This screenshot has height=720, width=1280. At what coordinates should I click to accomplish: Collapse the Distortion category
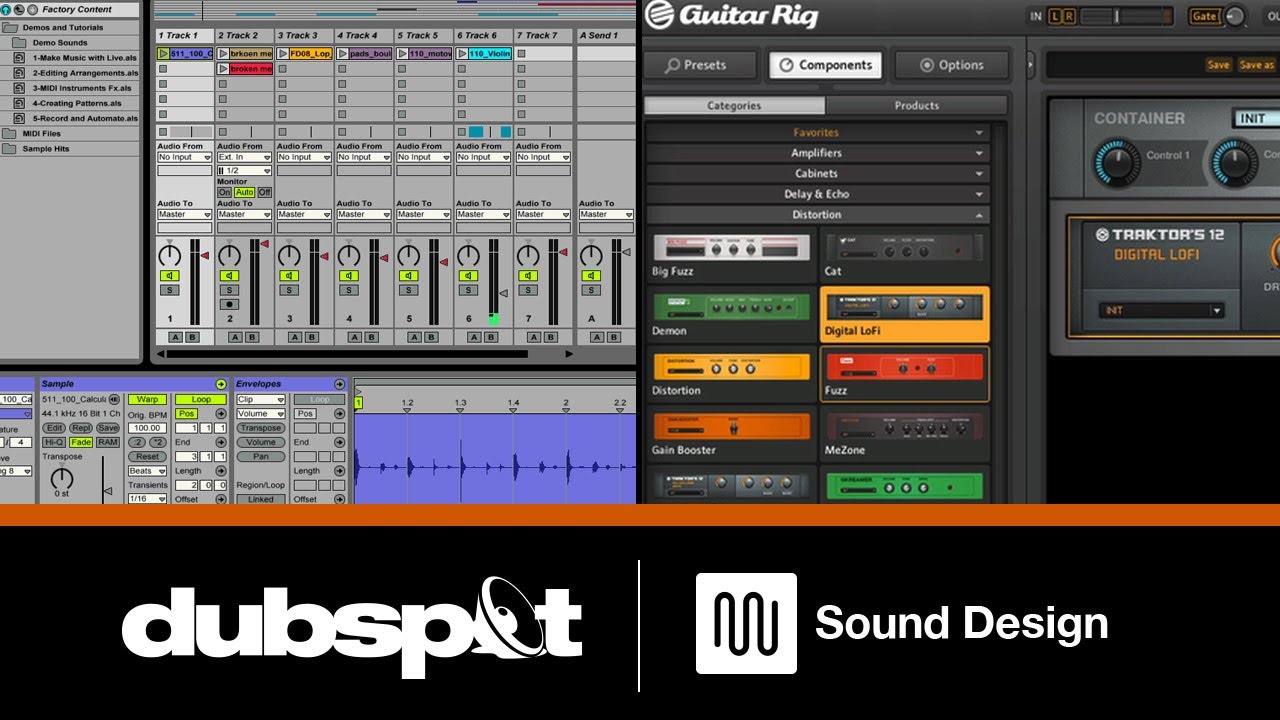click(x=818, y=215)
